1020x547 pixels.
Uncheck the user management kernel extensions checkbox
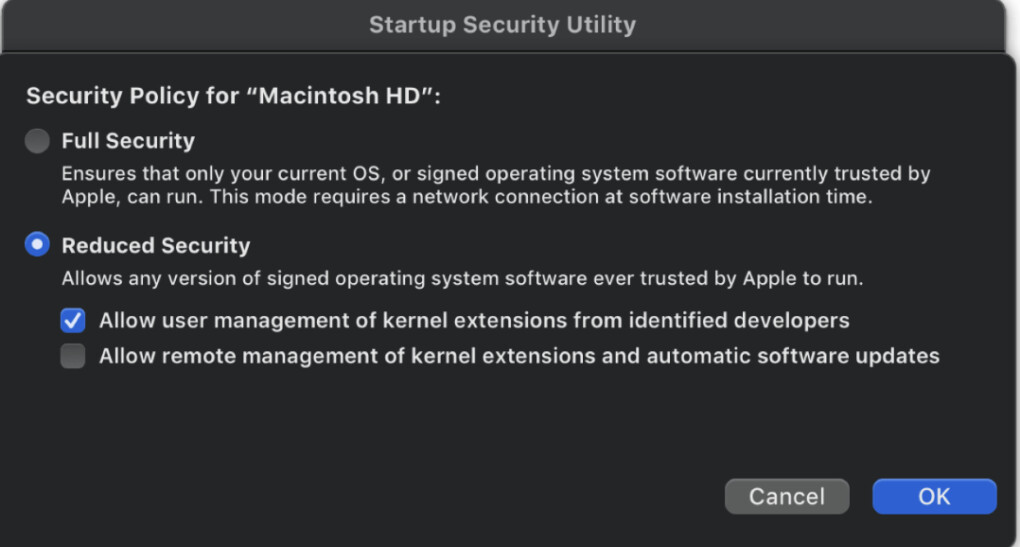coord(72,321)
